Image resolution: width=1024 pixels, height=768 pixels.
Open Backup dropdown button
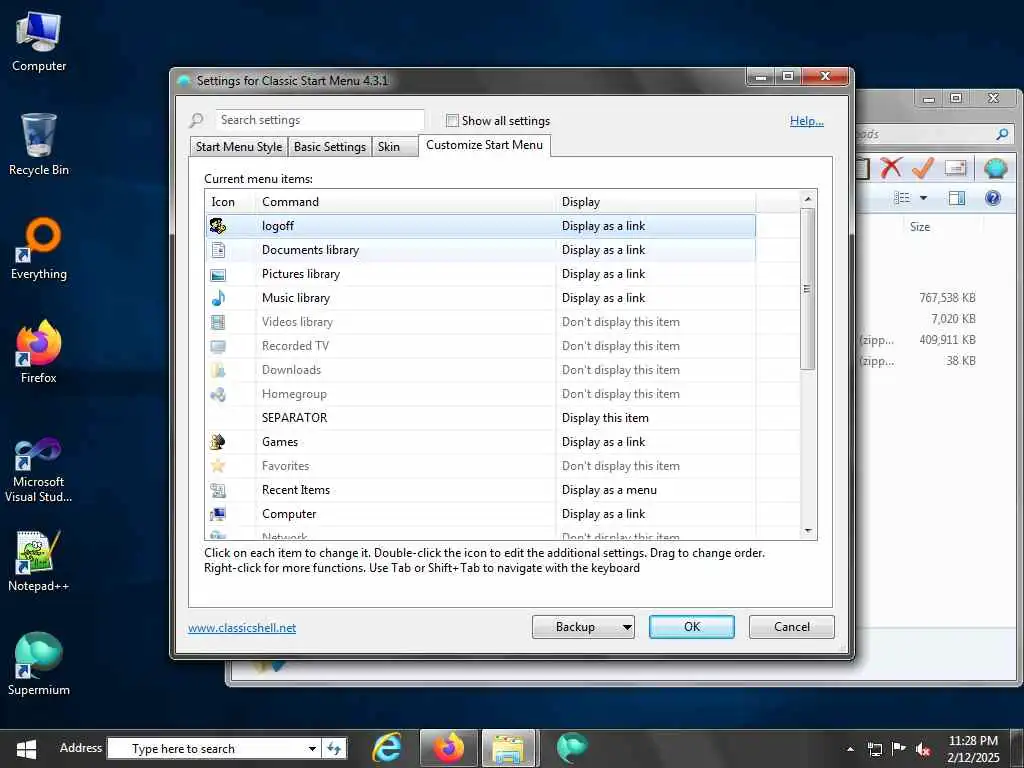tap(583, 627)
